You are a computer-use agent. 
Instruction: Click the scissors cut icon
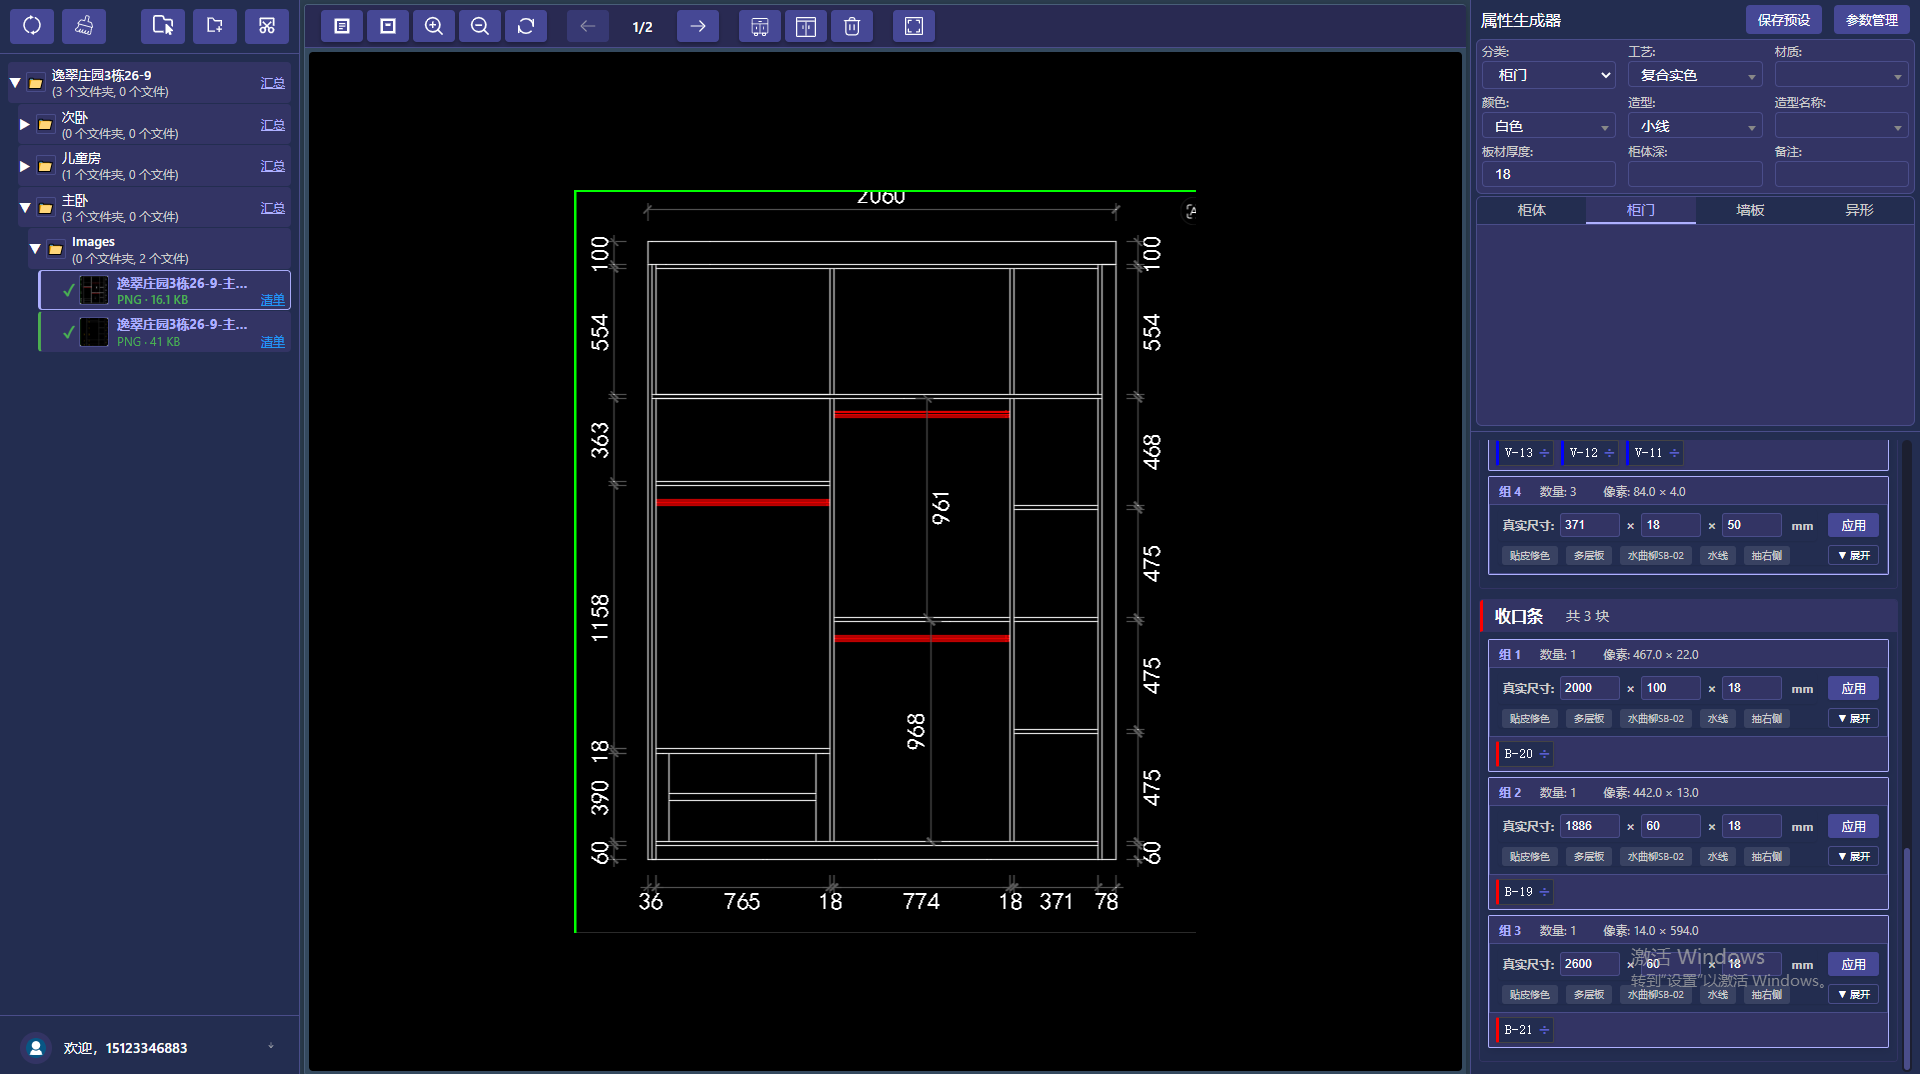pyautogui.click(x=267, y=26)
